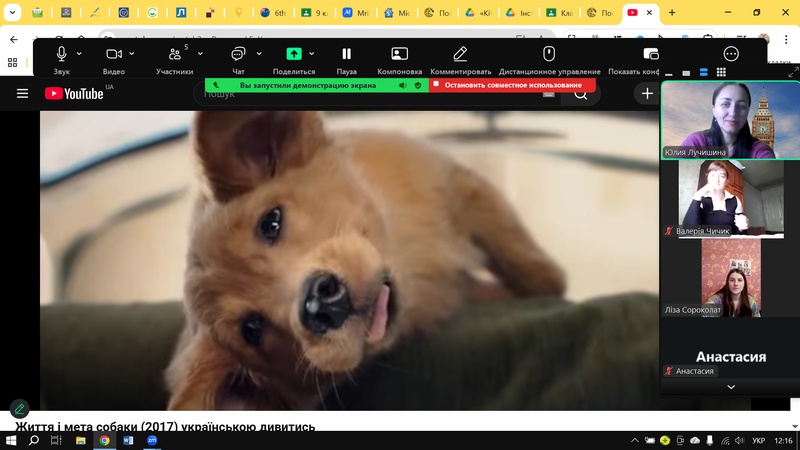Viewport: 800px width, 450px height.
Task: Expand audio options arrow beside Звук
Action: click(x=86, y=54)
